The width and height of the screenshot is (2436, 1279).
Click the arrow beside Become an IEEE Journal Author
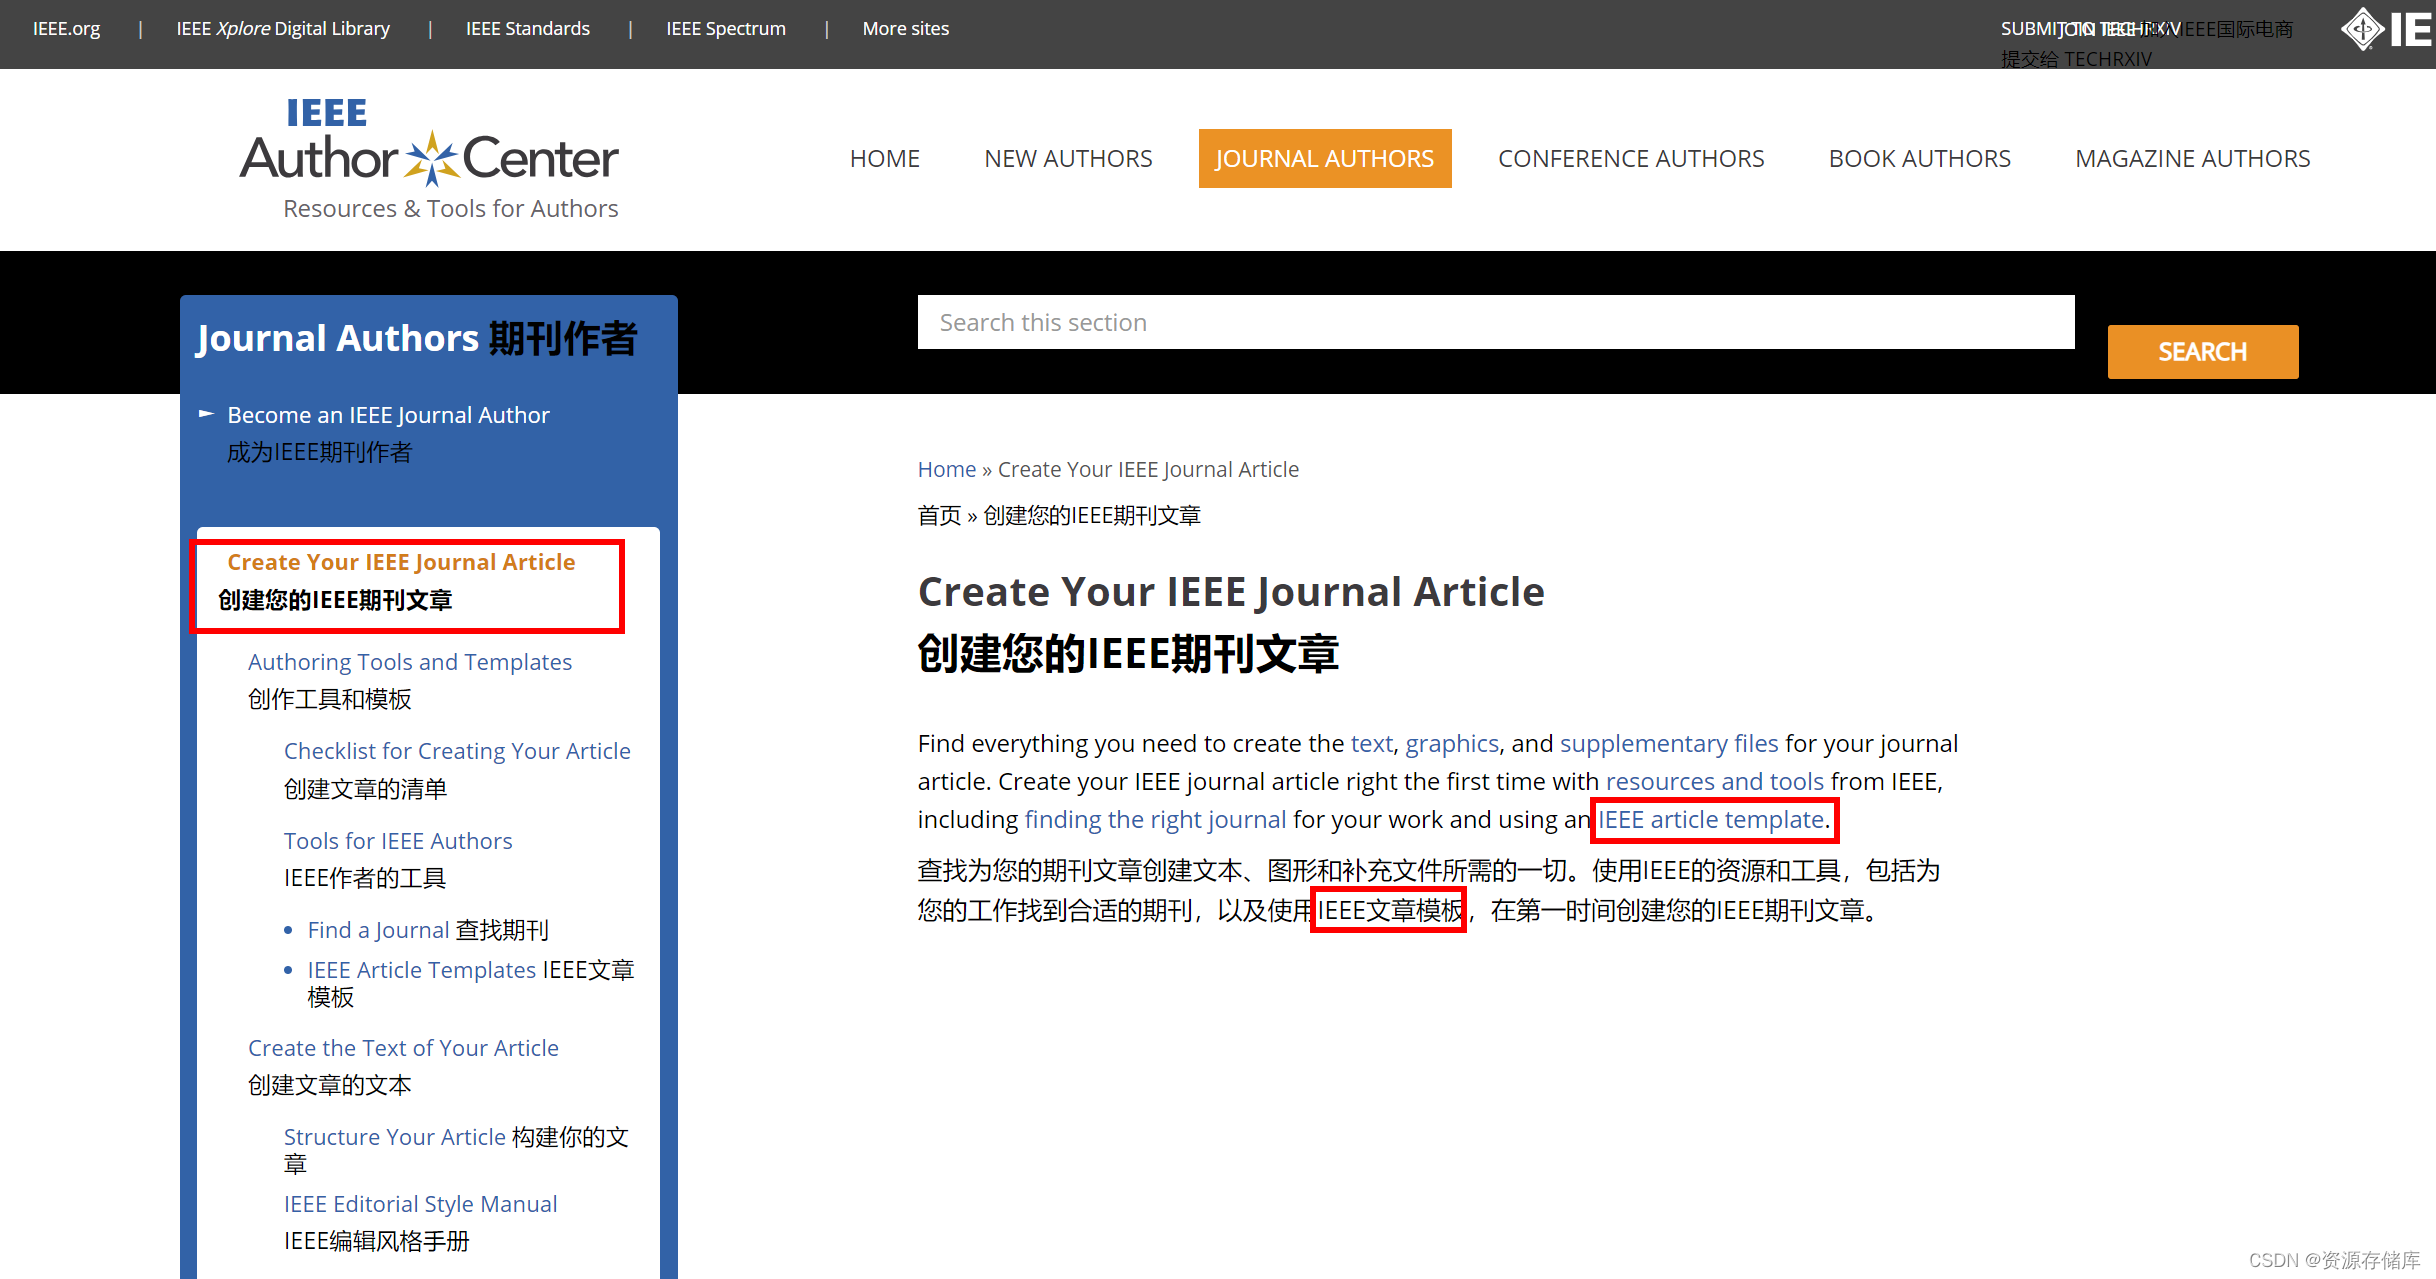(x=206, y=413)
